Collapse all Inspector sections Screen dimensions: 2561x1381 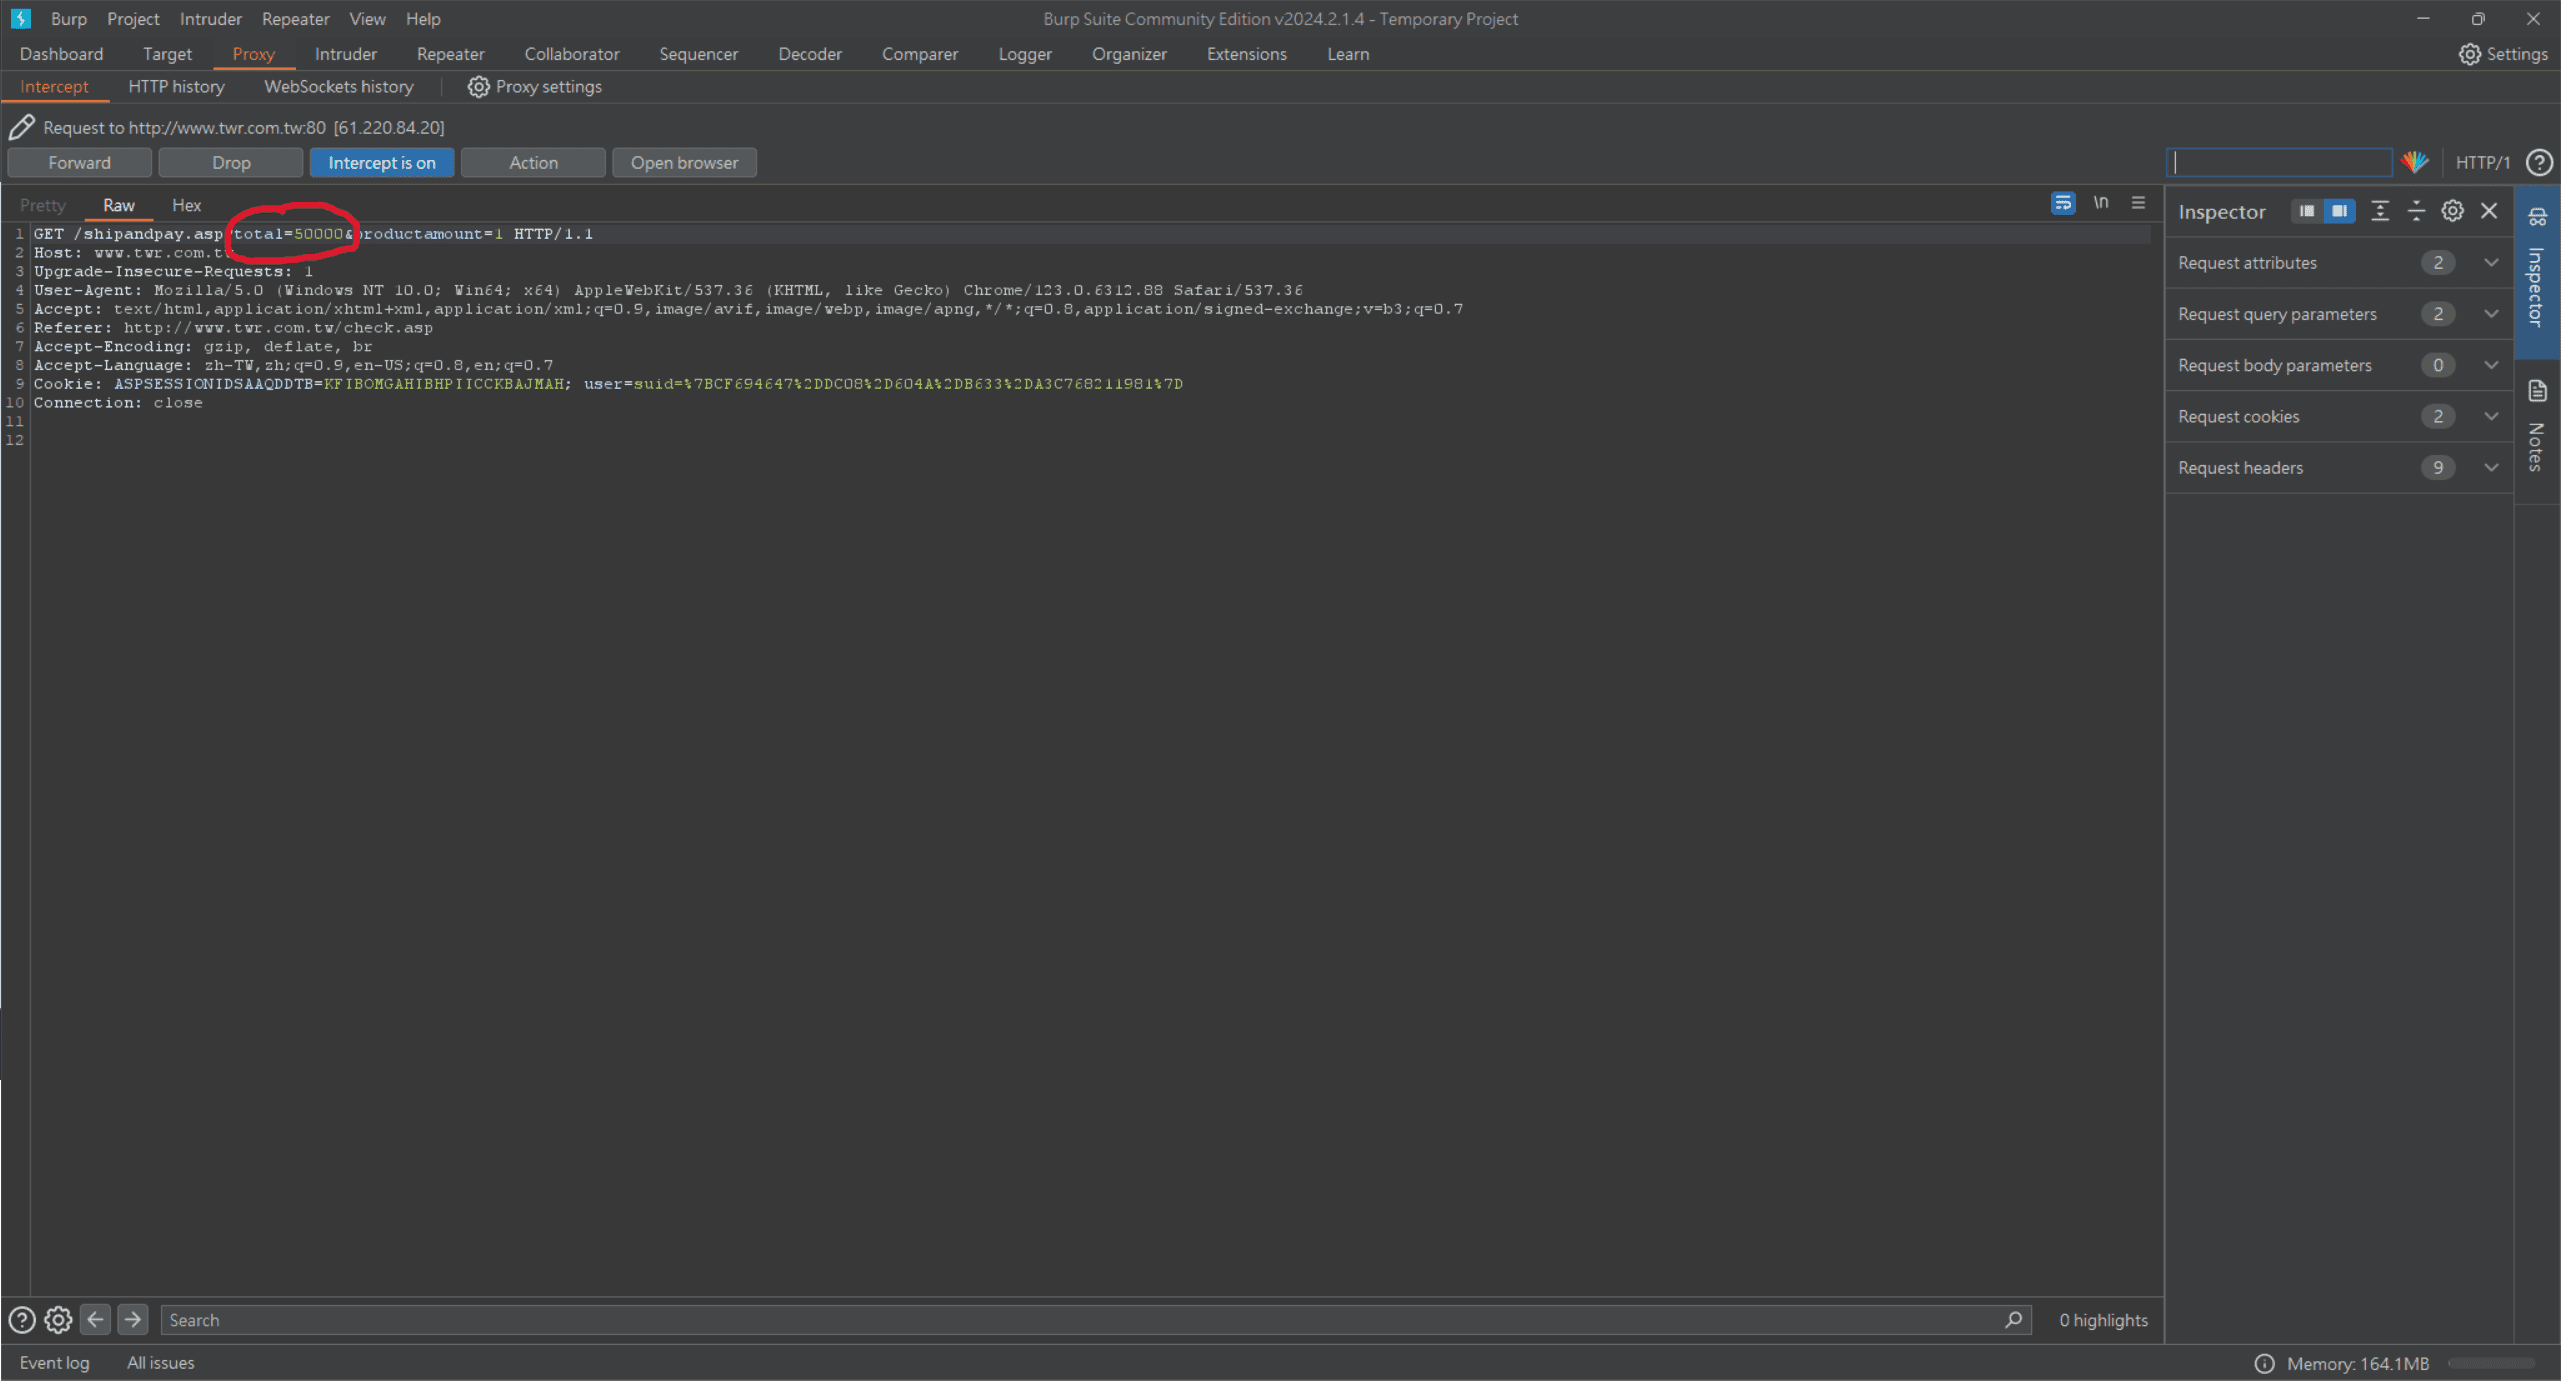[x=2416, y=211]
